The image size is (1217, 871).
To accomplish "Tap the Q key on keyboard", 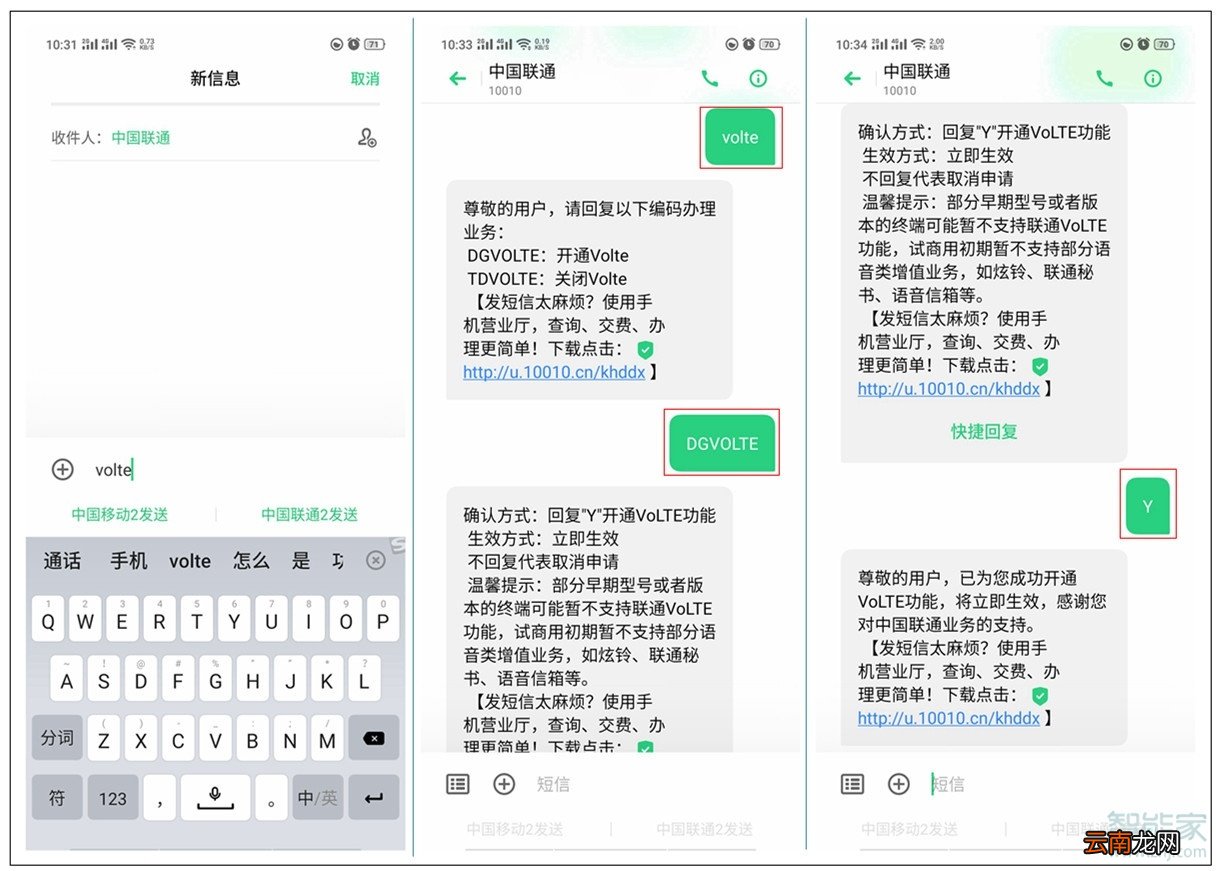I will coord(48,619).
